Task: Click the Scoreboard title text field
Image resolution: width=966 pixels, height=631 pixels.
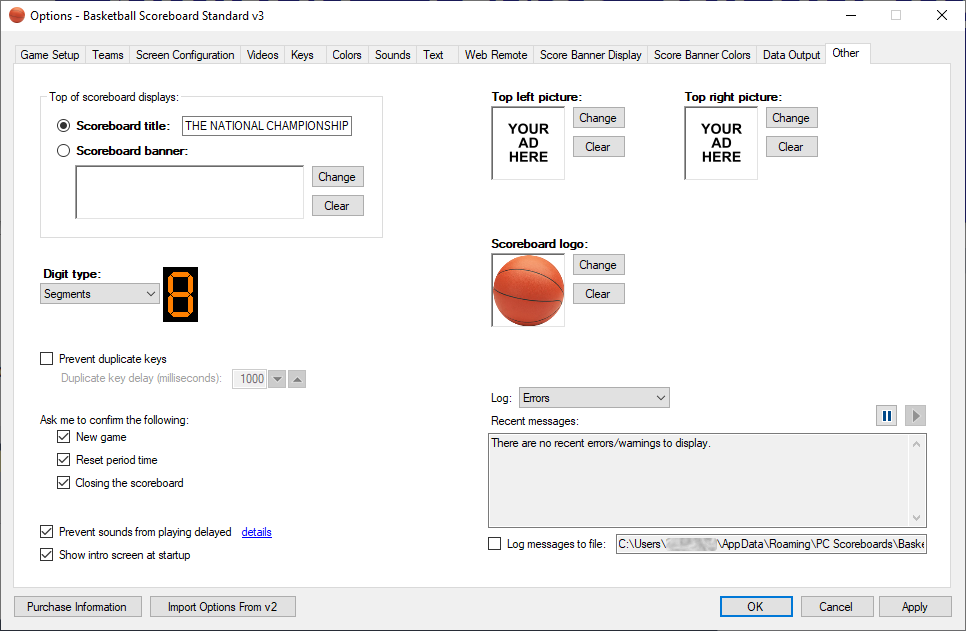Action: (x=267, y=126)
